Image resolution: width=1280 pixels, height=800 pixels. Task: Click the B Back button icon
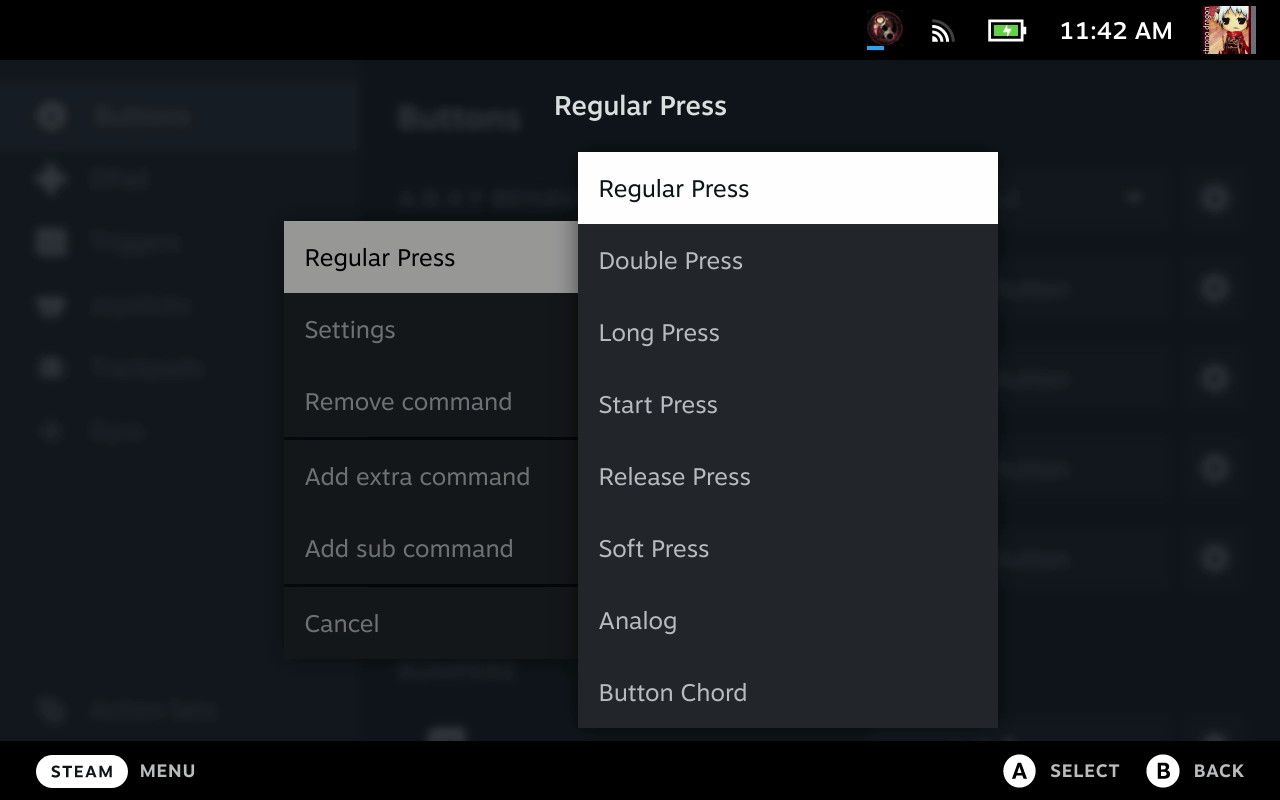point(1163,771)
